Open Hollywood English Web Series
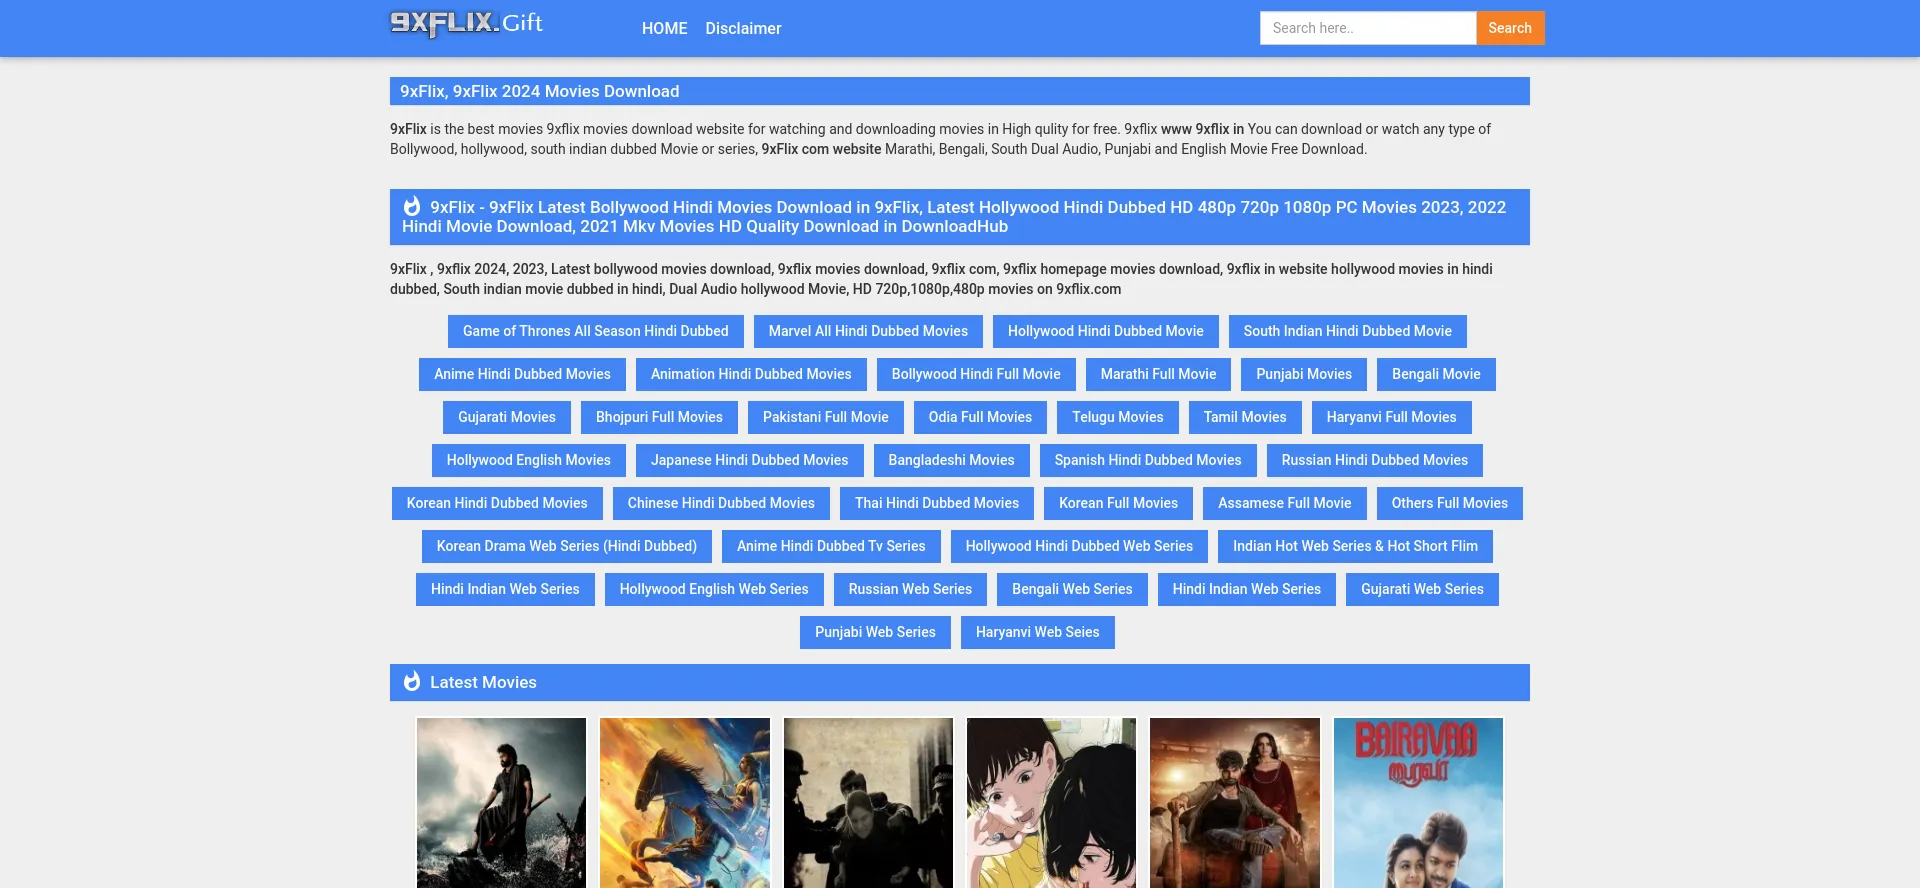Viewport: 1920px width, 888px height. 714,589
